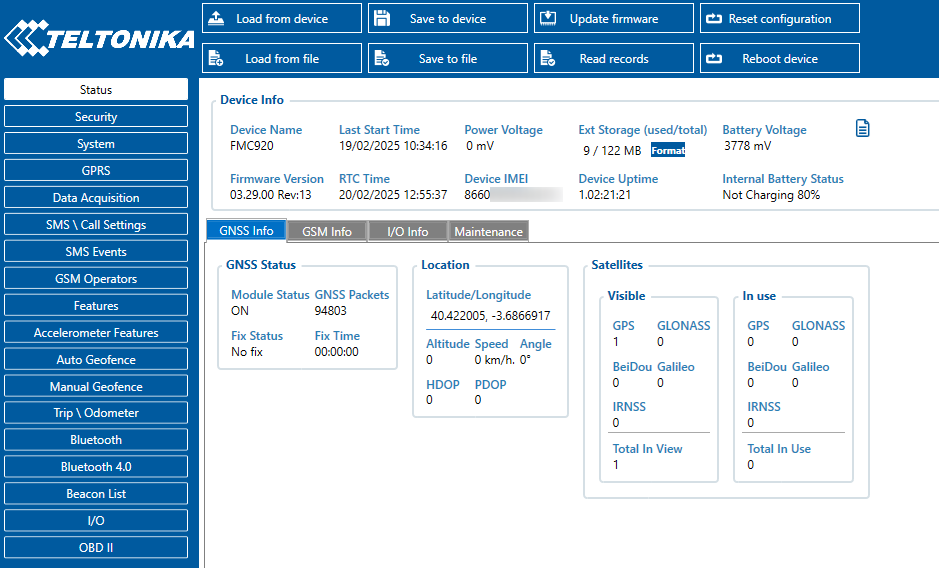Open the Security section in sidebar

(x=96, y=117)
